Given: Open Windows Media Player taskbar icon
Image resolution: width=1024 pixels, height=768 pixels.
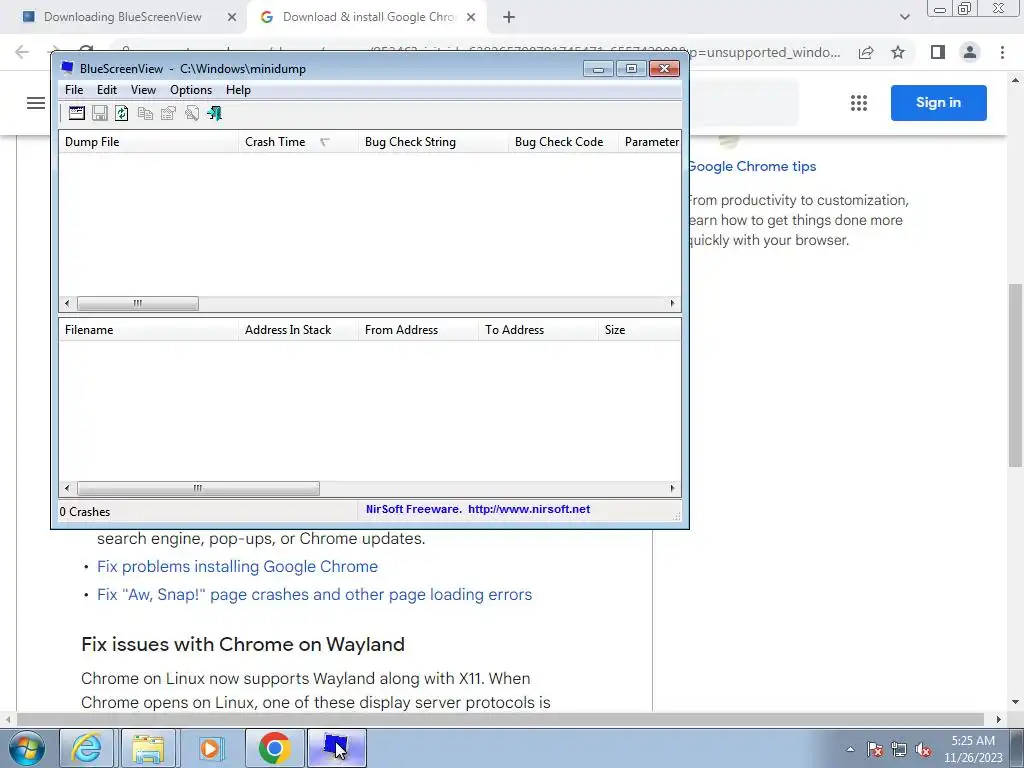Looking at the screenshot, I should (210, 748).
